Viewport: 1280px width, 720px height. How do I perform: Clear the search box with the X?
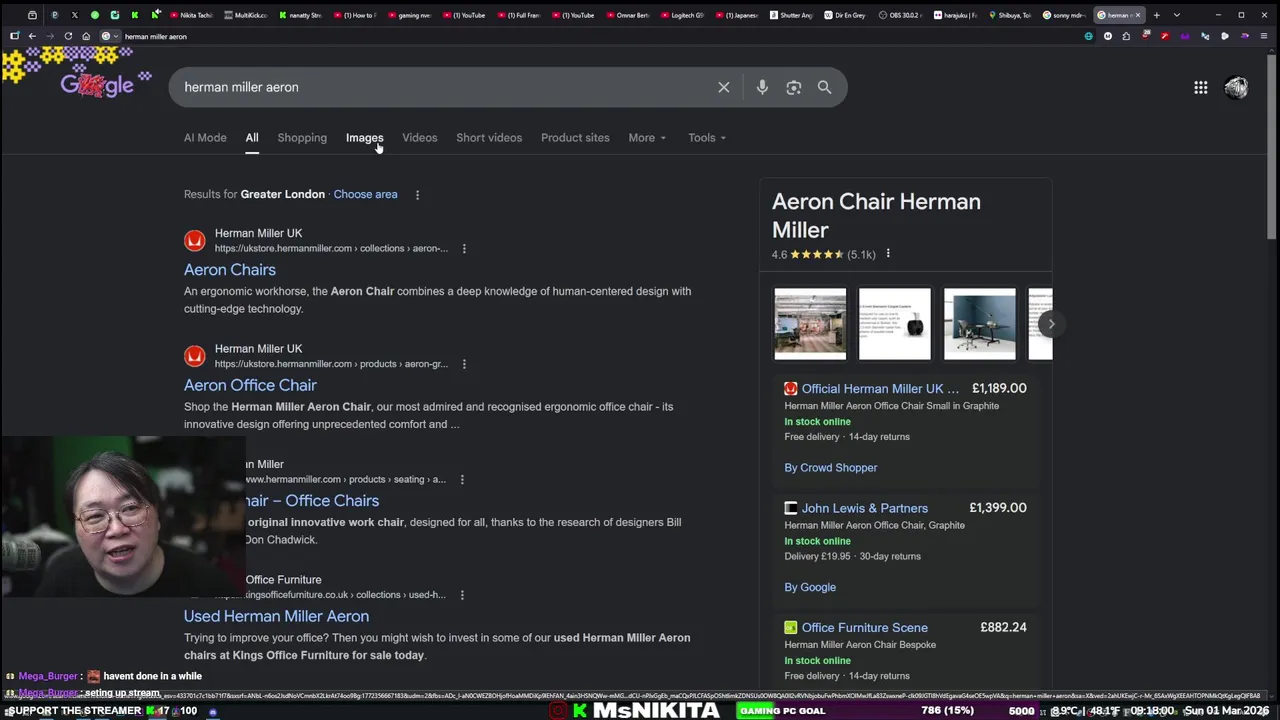coord(724,87)
